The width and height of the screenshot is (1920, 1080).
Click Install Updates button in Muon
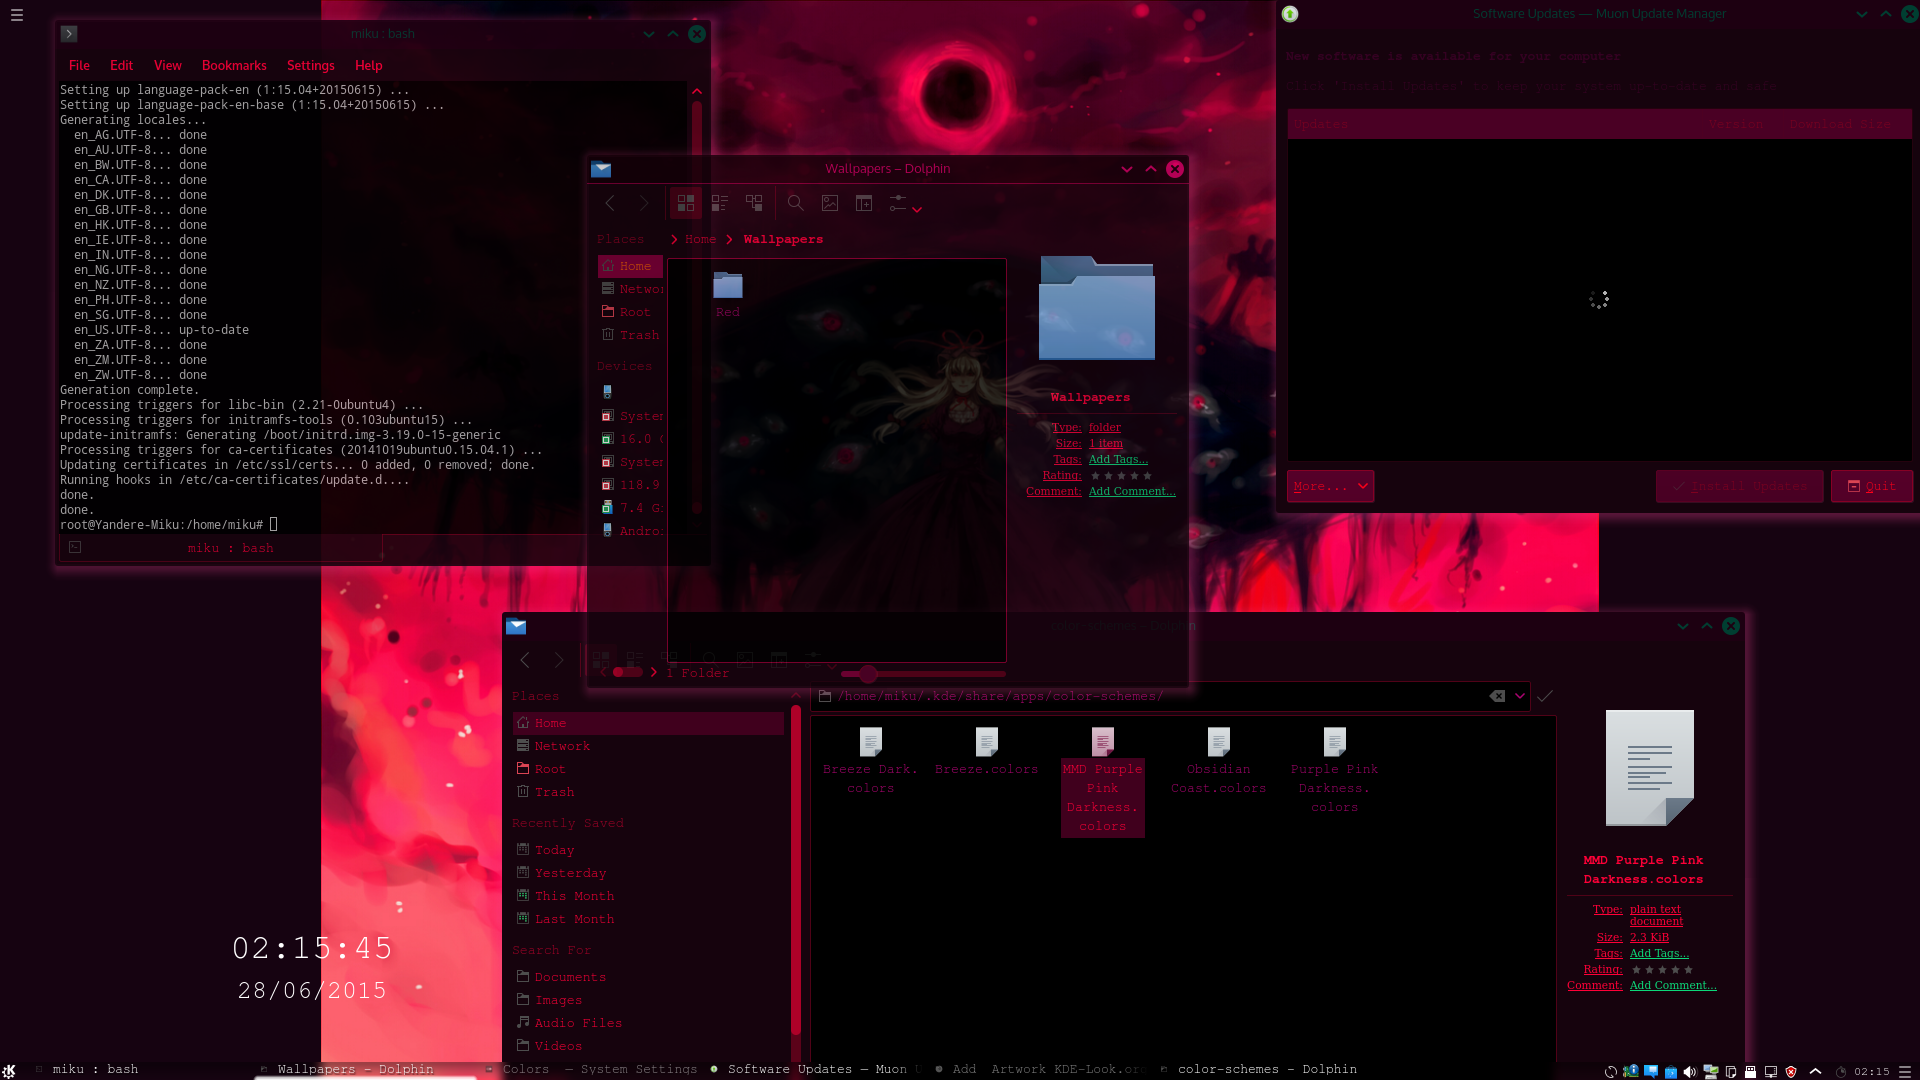click(x=1739, y=486)
